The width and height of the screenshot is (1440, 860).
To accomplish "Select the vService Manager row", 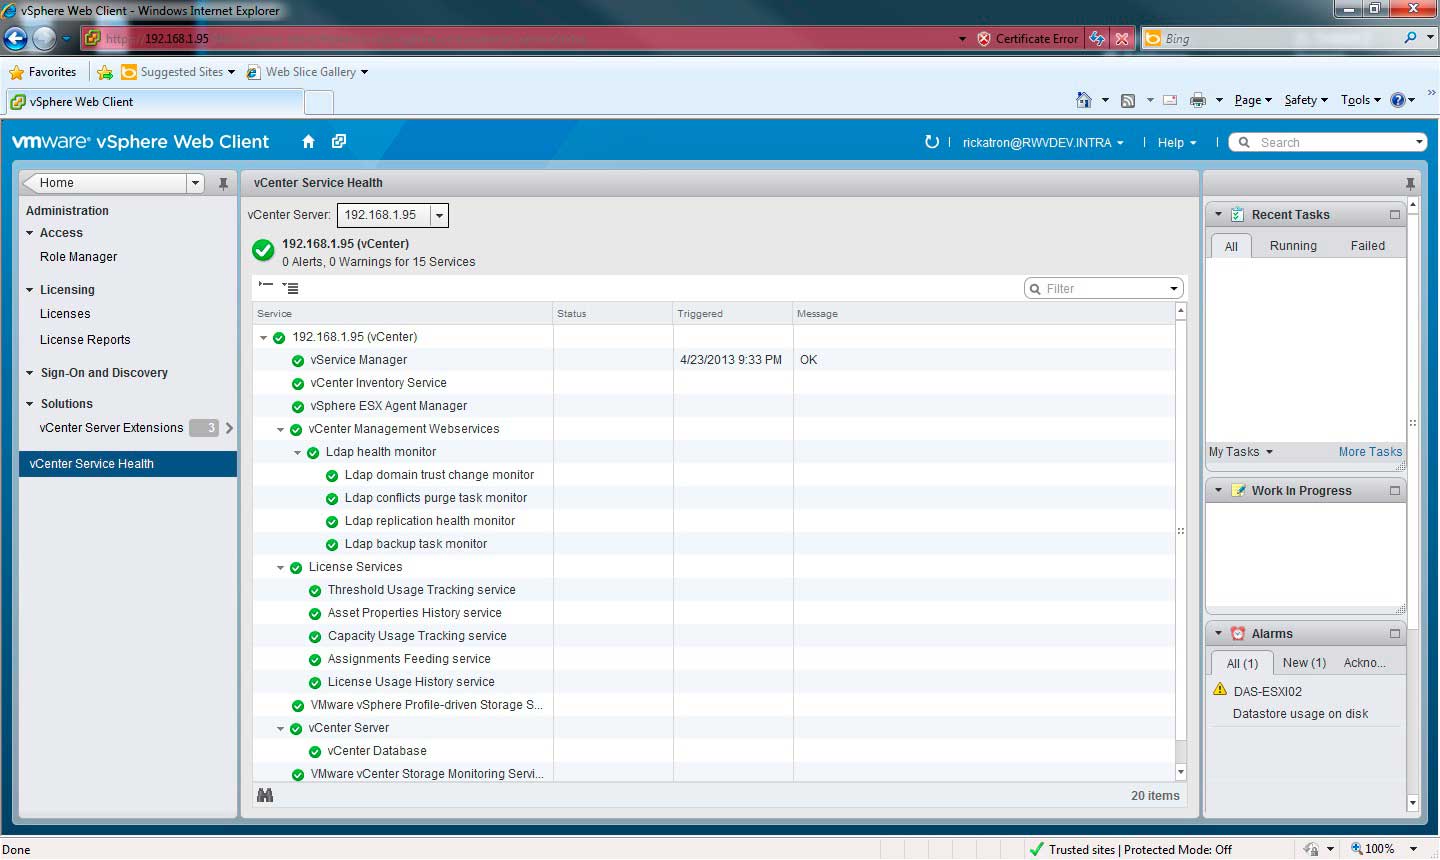I will tap(714, 360).
